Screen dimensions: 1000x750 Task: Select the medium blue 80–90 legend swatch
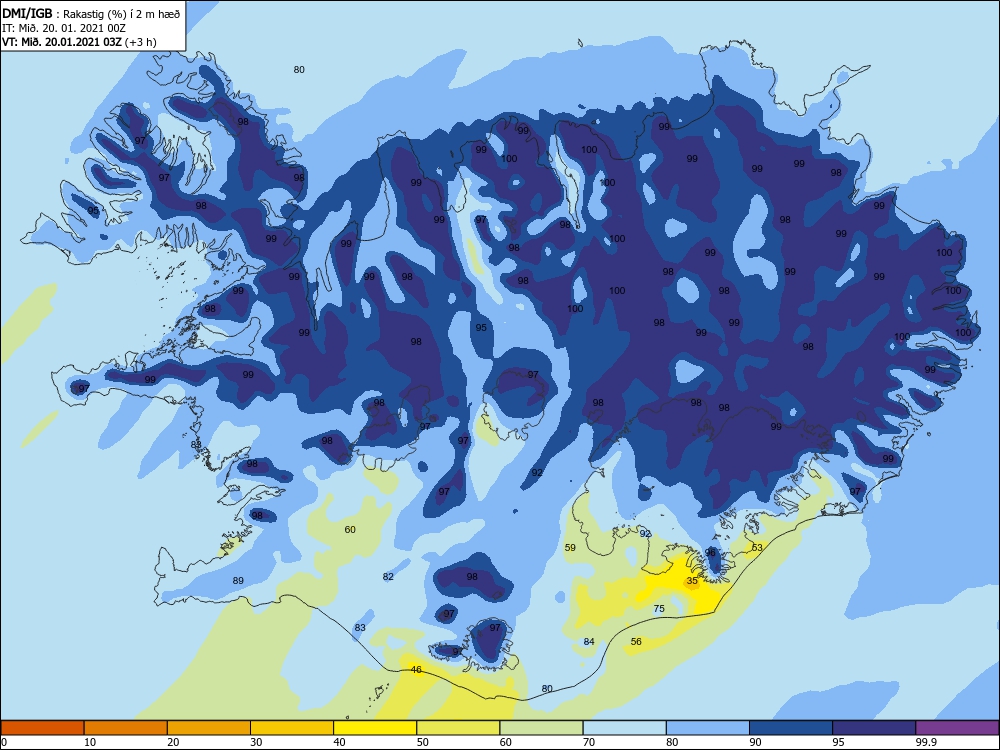pos(708,728)
